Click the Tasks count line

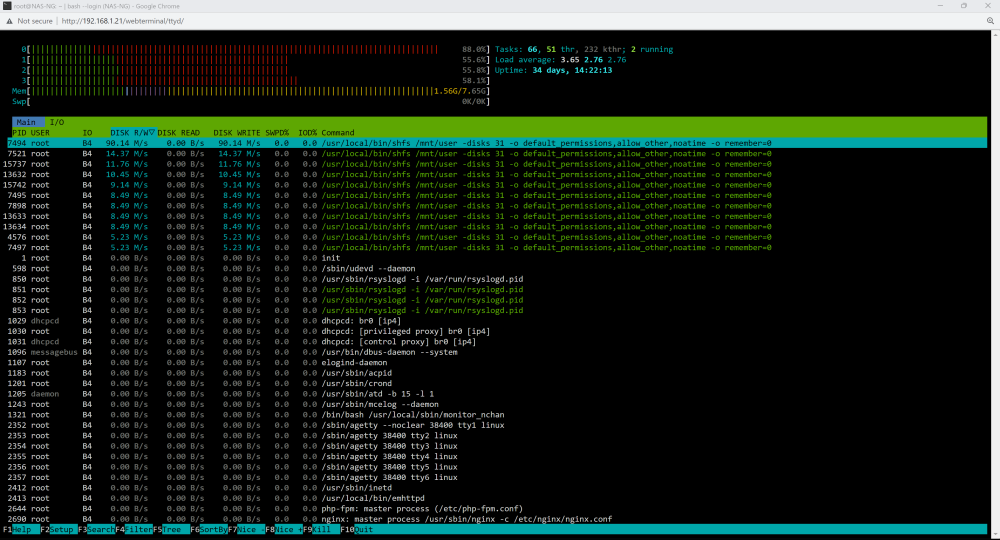[x=584, y=49]
